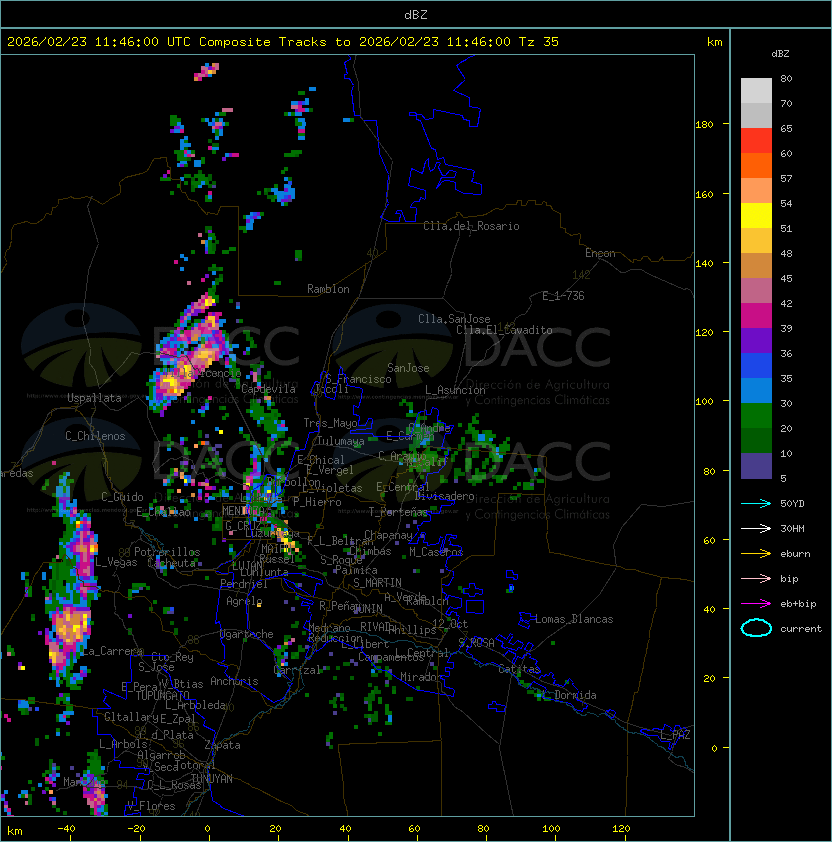This screenshot has width=832, height=842.
Task: Click the 'Clla.del_Rosario' map label
Action: tap(471, 226)
